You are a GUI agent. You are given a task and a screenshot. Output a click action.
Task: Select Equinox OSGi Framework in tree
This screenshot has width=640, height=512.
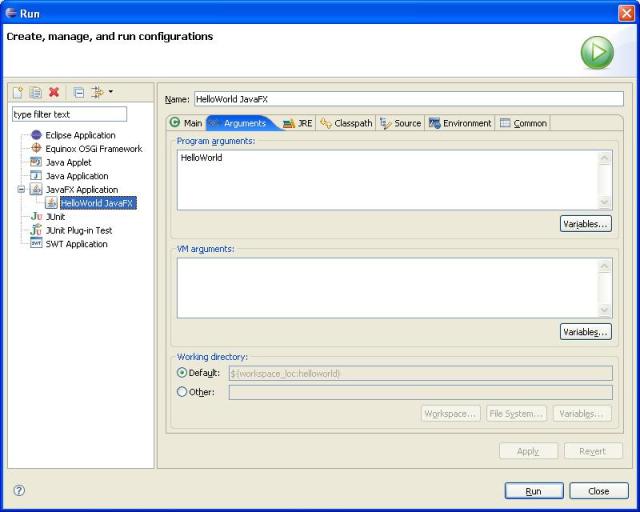[x=94, y=149]
